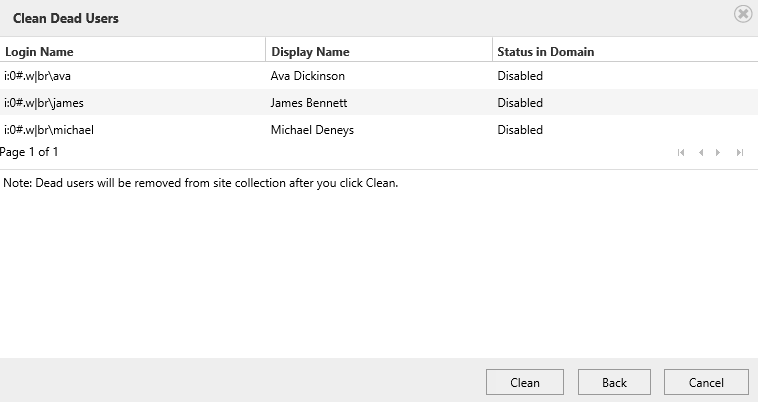Sort by the Login Name column header

(x=39, y=52)
